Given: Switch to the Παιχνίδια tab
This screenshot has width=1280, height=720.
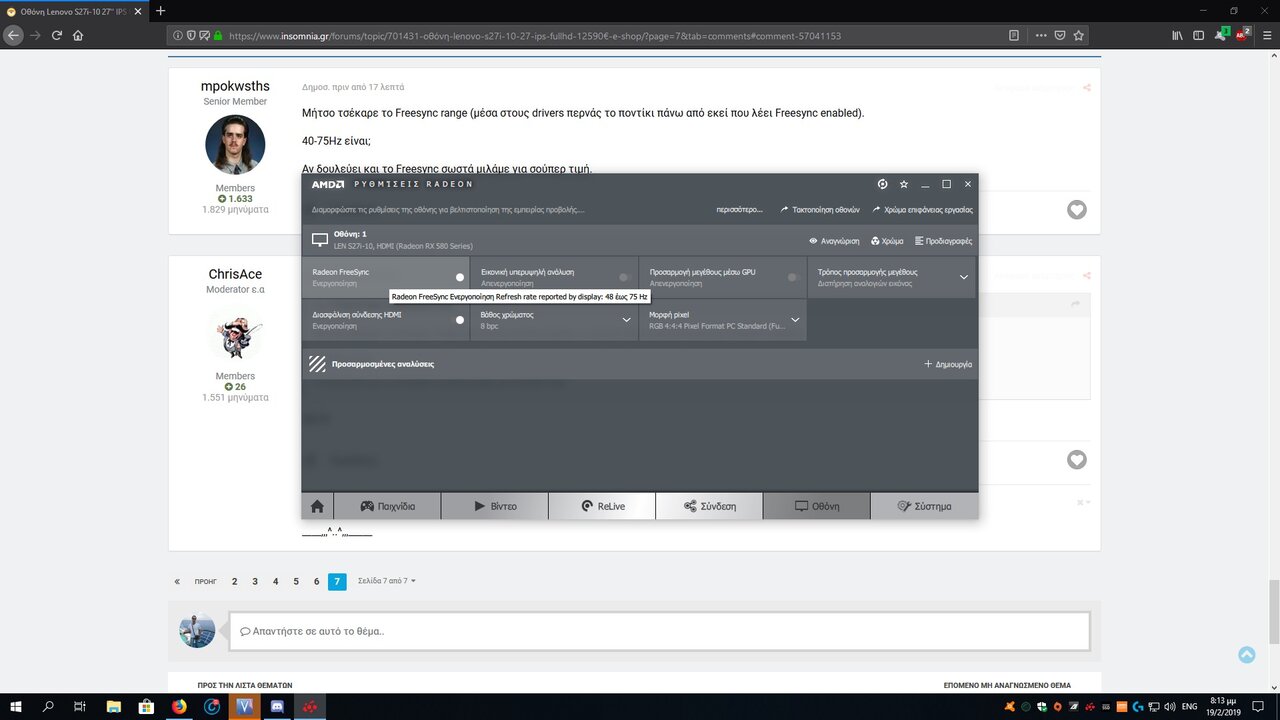Looking at the screenshot, I should click(x=387, y=506).
